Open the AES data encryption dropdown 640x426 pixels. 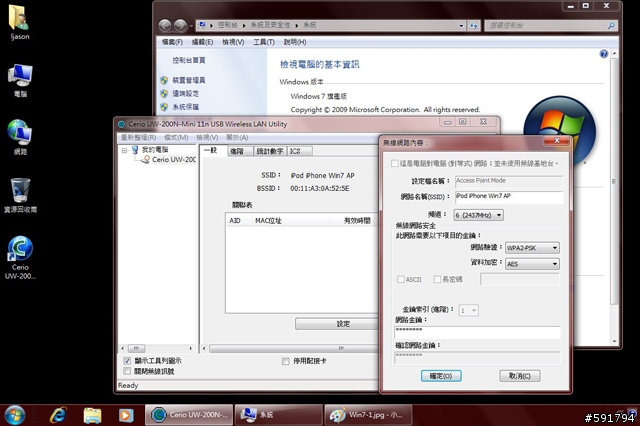tap(532, 264)
